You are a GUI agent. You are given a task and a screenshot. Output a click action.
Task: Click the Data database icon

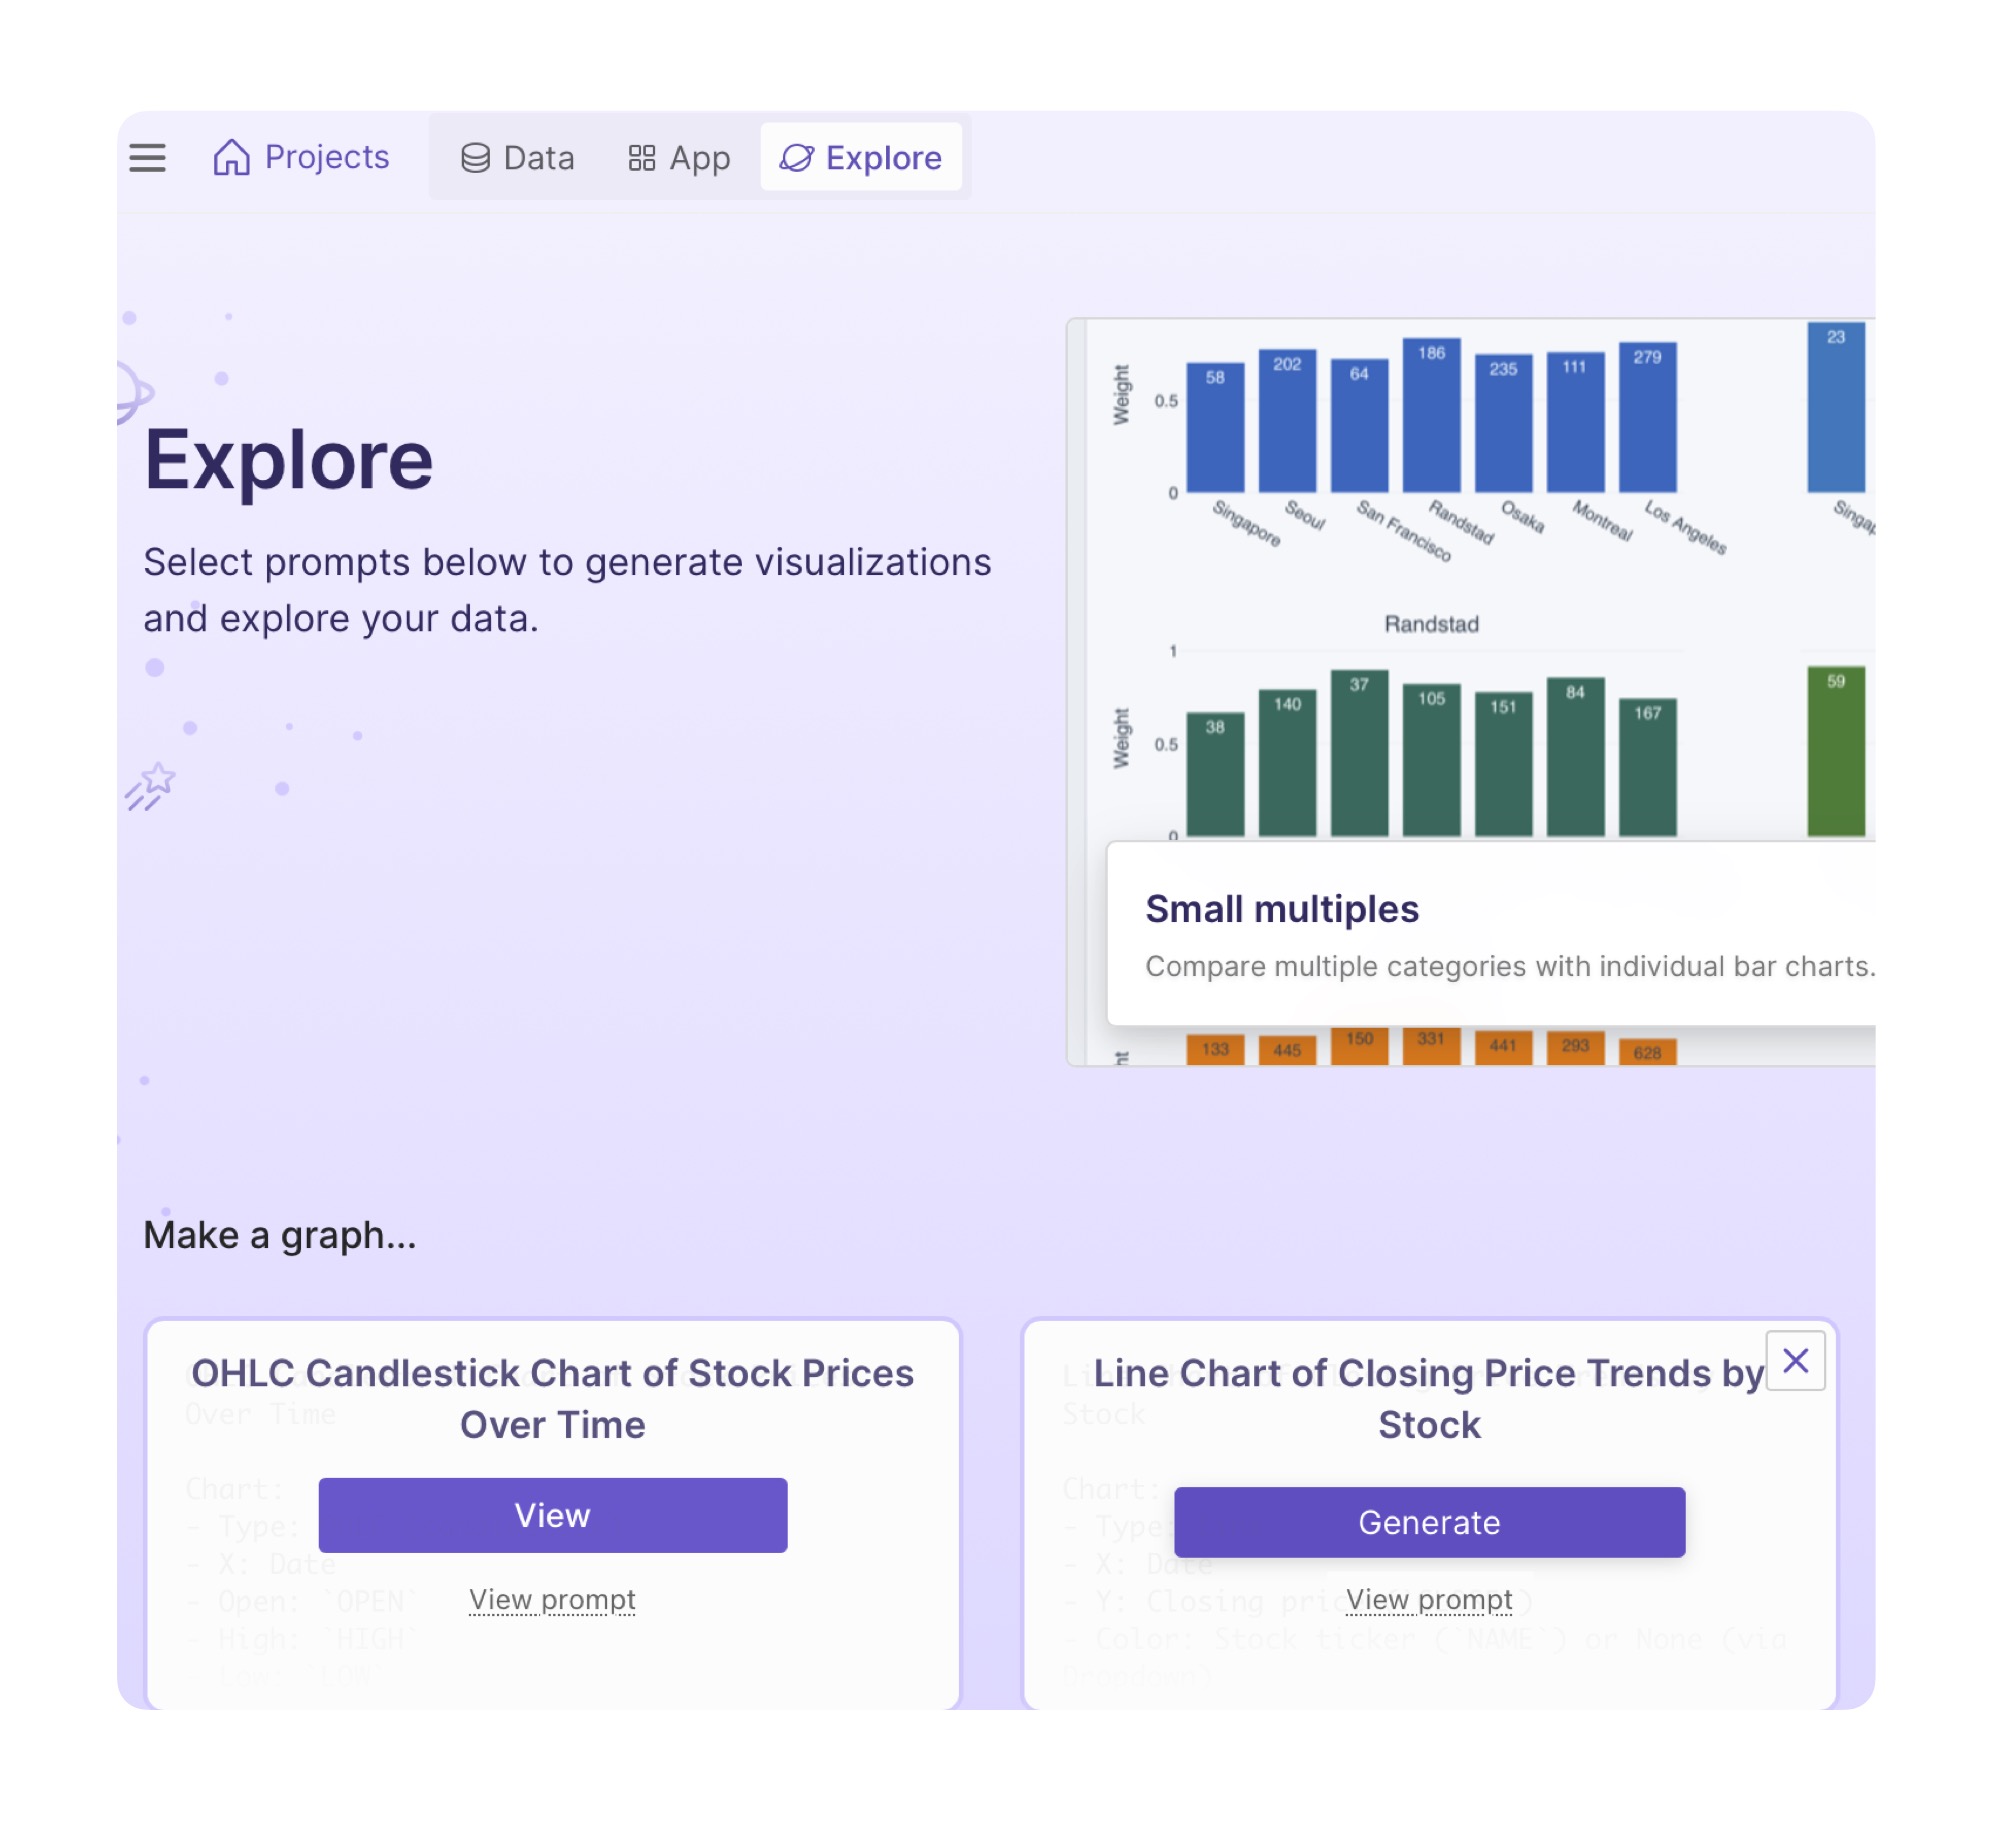point(475,158)
